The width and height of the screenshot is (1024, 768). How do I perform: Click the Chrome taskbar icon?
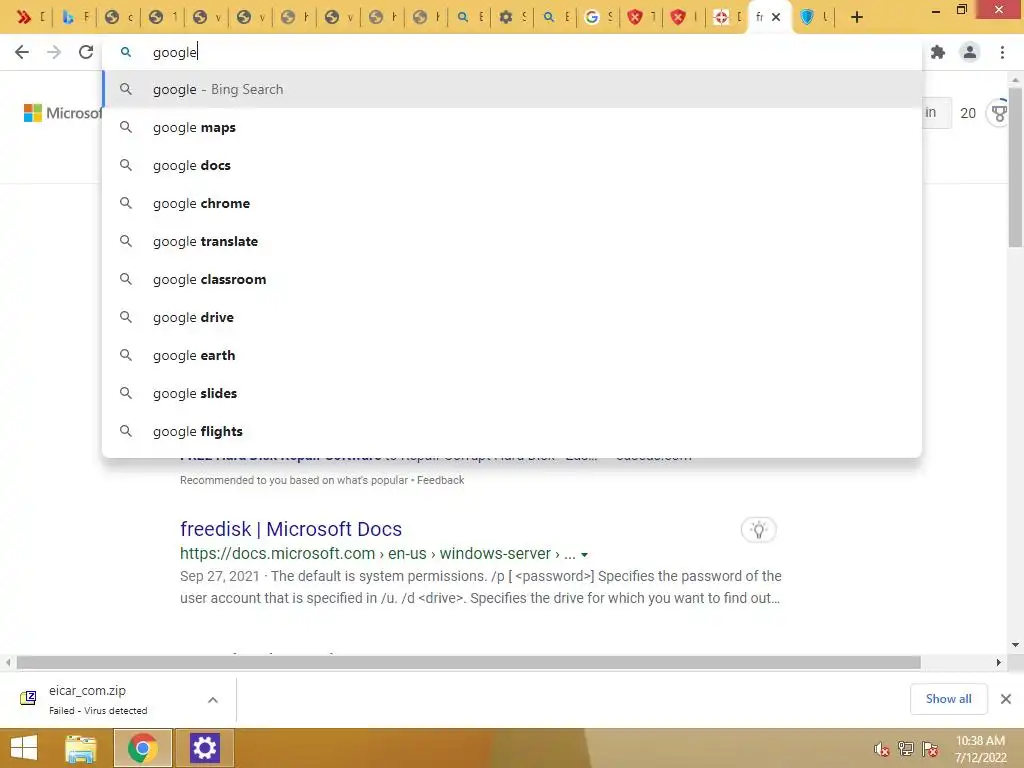(x=143, y=748)
